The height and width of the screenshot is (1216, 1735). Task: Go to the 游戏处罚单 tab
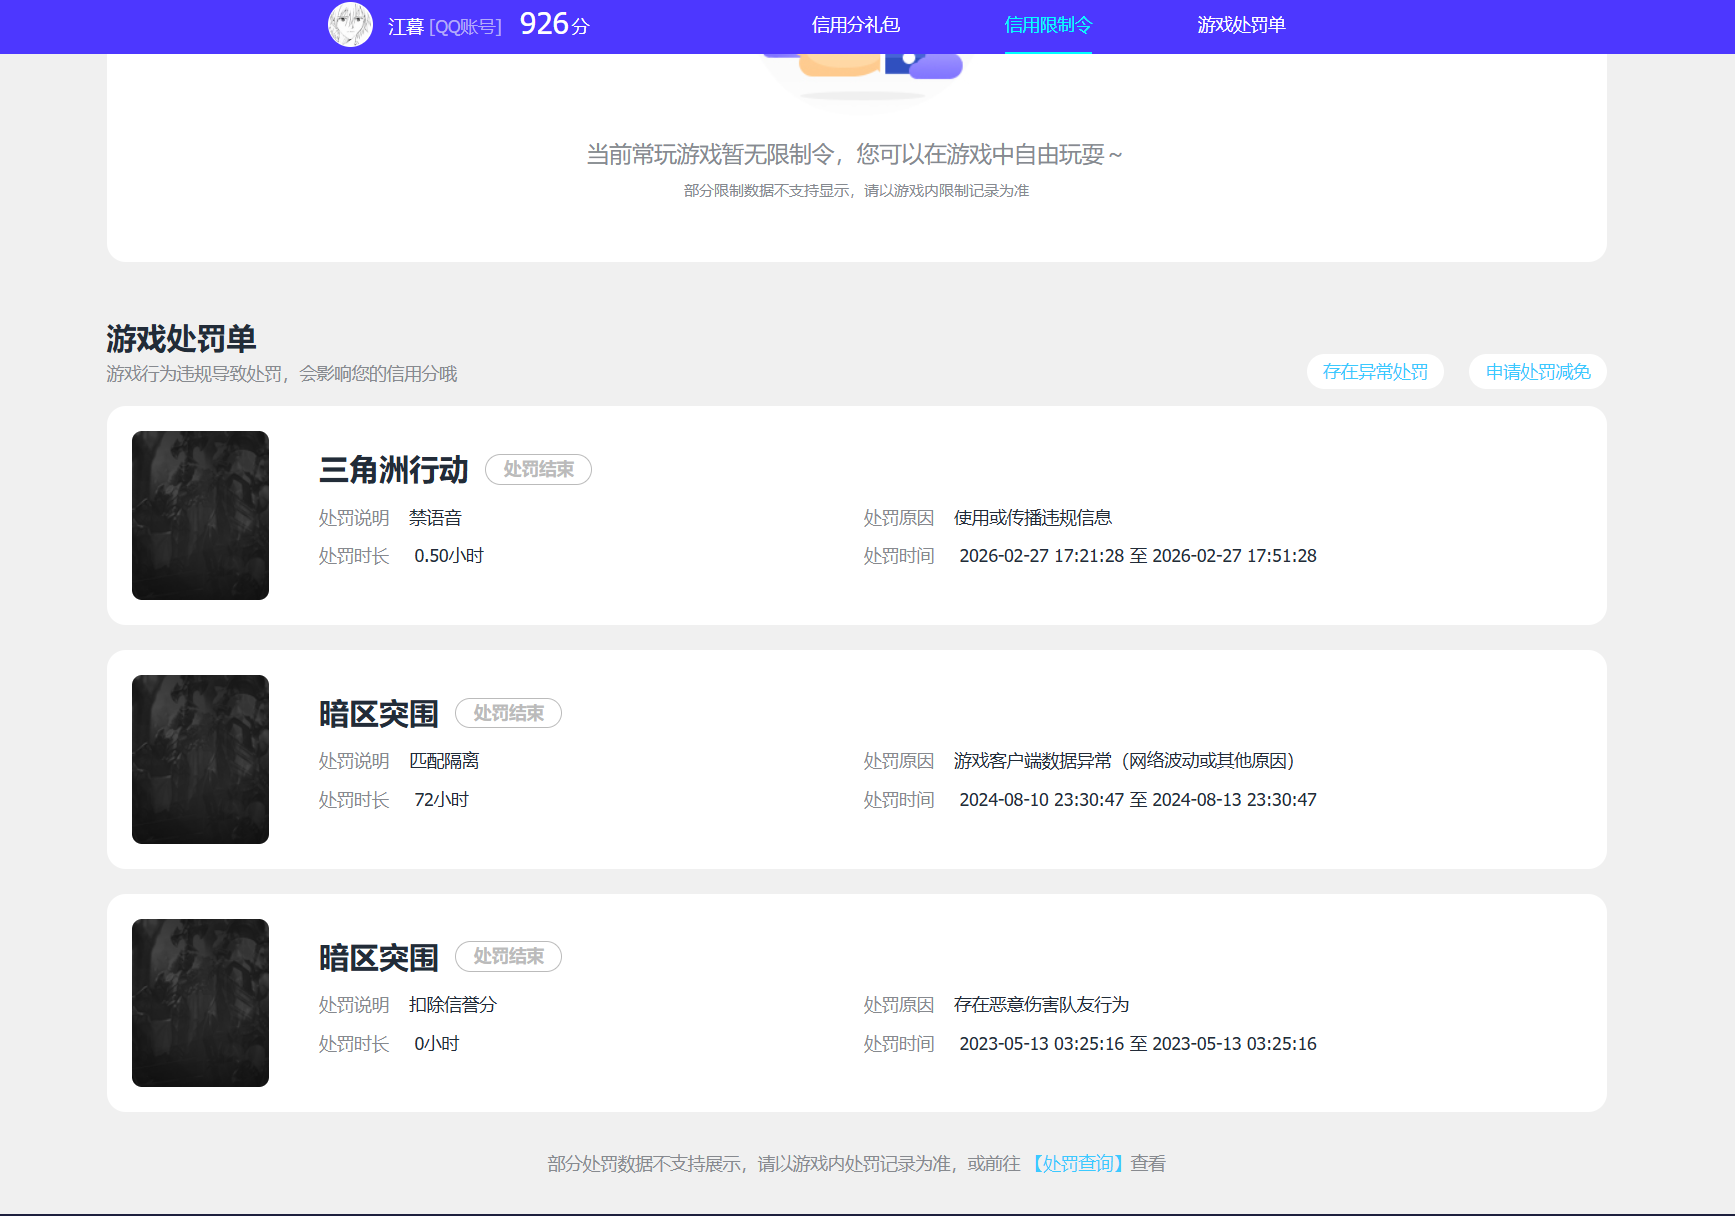1241,25
